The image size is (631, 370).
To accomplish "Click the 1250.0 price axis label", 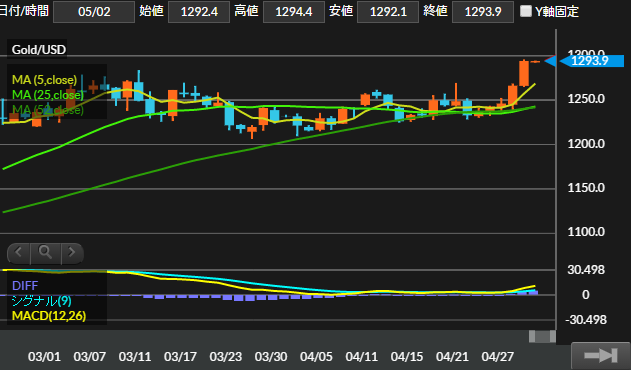I will coord(586,99).
